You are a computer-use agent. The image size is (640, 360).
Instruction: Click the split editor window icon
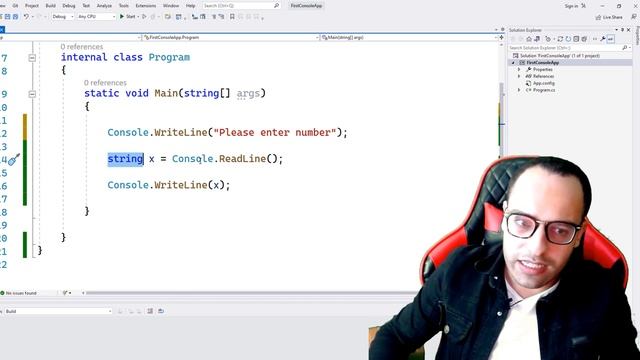pyautogui.click(x=502, y=37)
